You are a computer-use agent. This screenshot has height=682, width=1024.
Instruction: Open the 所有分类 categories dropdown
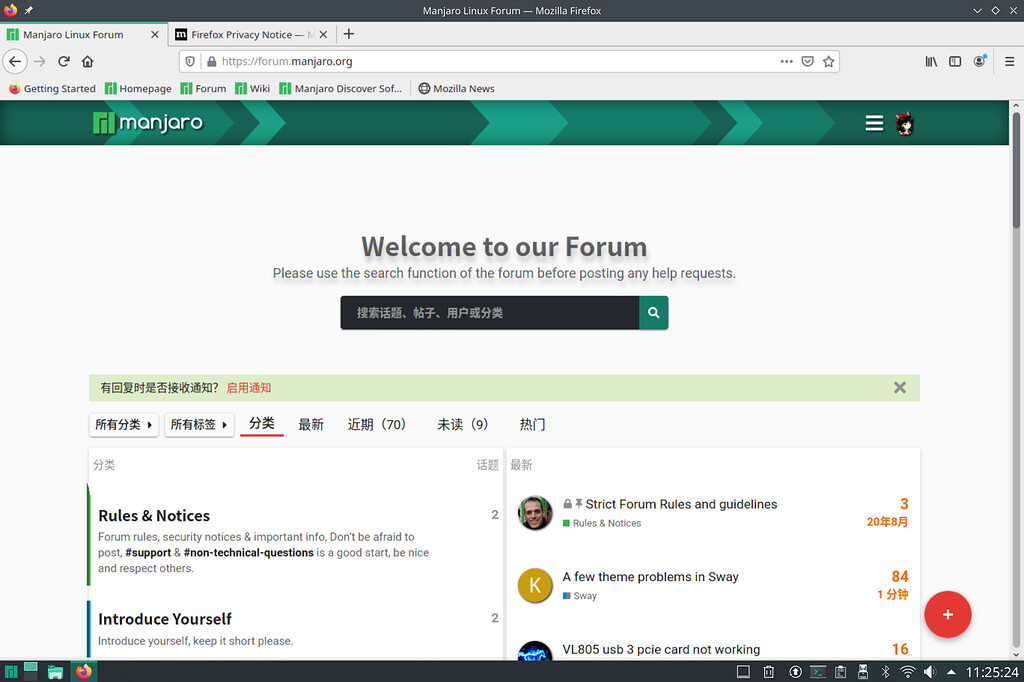pyautogui.click(x=123, y=424)
